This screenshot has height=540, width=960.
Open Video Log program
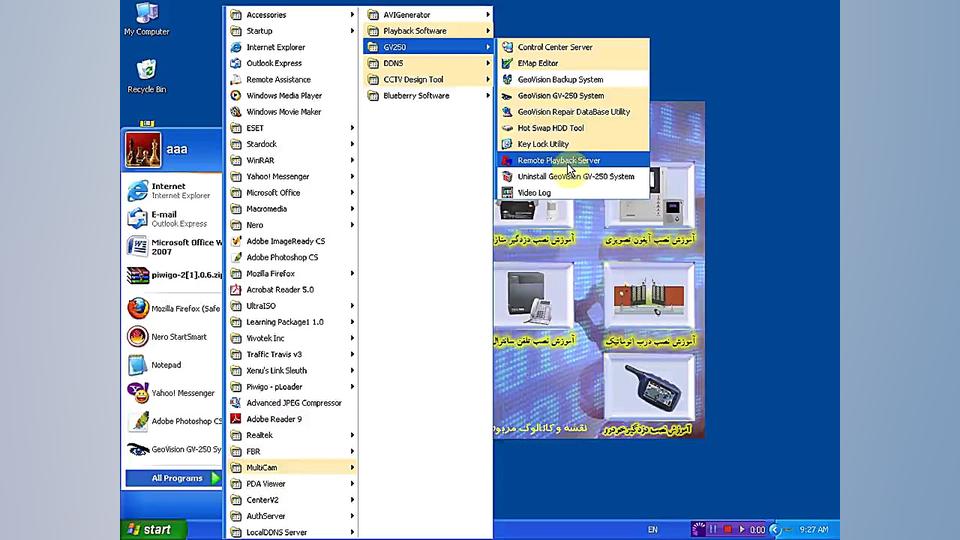[x=573, y=193]
